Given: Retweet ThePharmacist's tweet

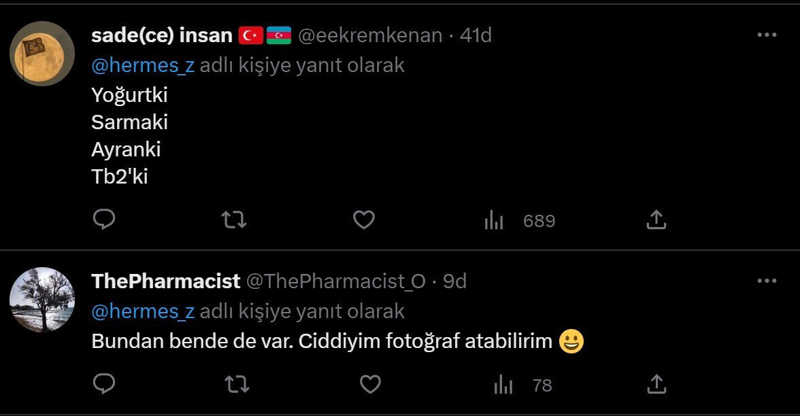Looking at the screenshot, I should coord(234,383).
